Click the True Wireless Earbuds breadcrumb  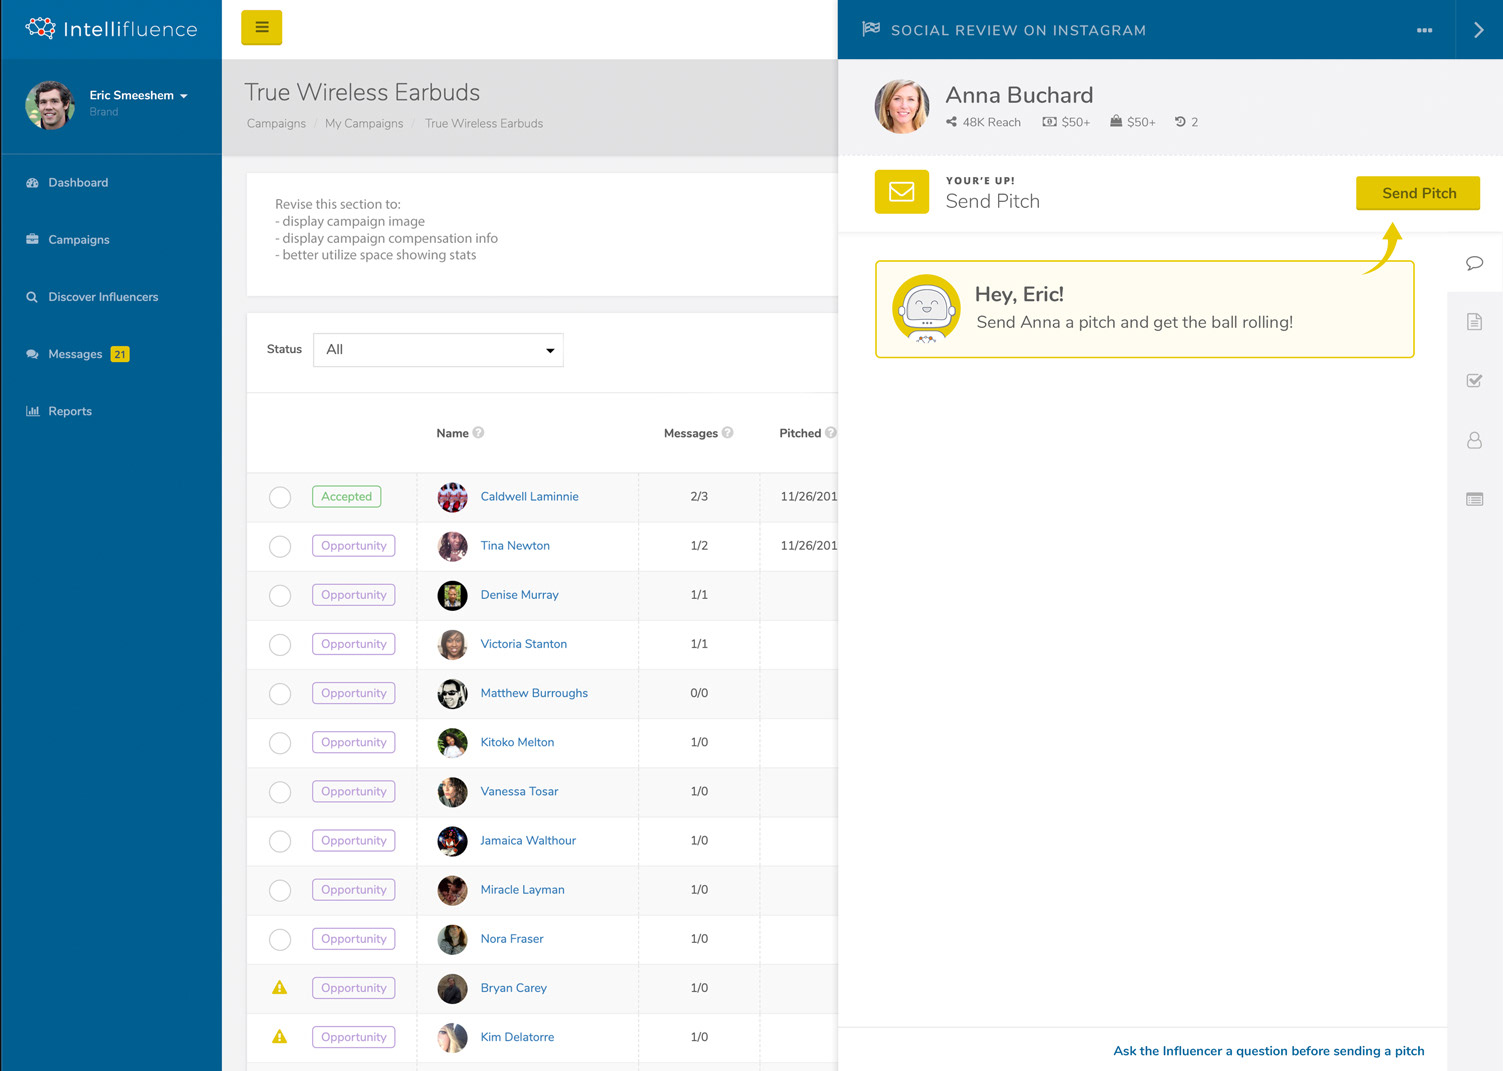[484, 124]
